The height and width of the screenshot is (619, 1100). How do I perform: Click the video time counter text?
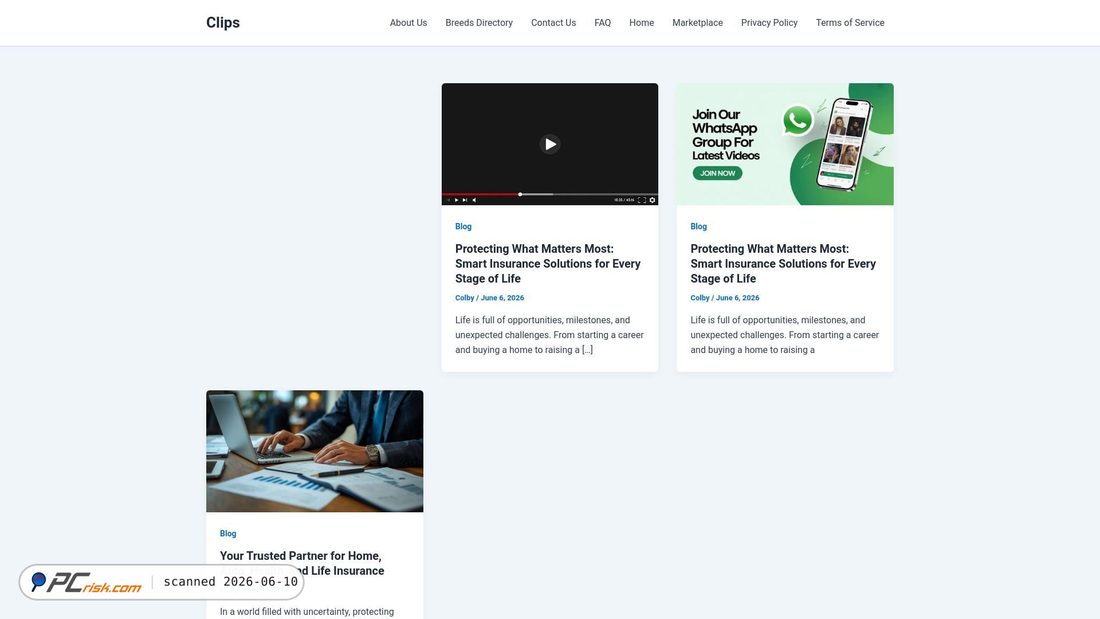[624, 200]
